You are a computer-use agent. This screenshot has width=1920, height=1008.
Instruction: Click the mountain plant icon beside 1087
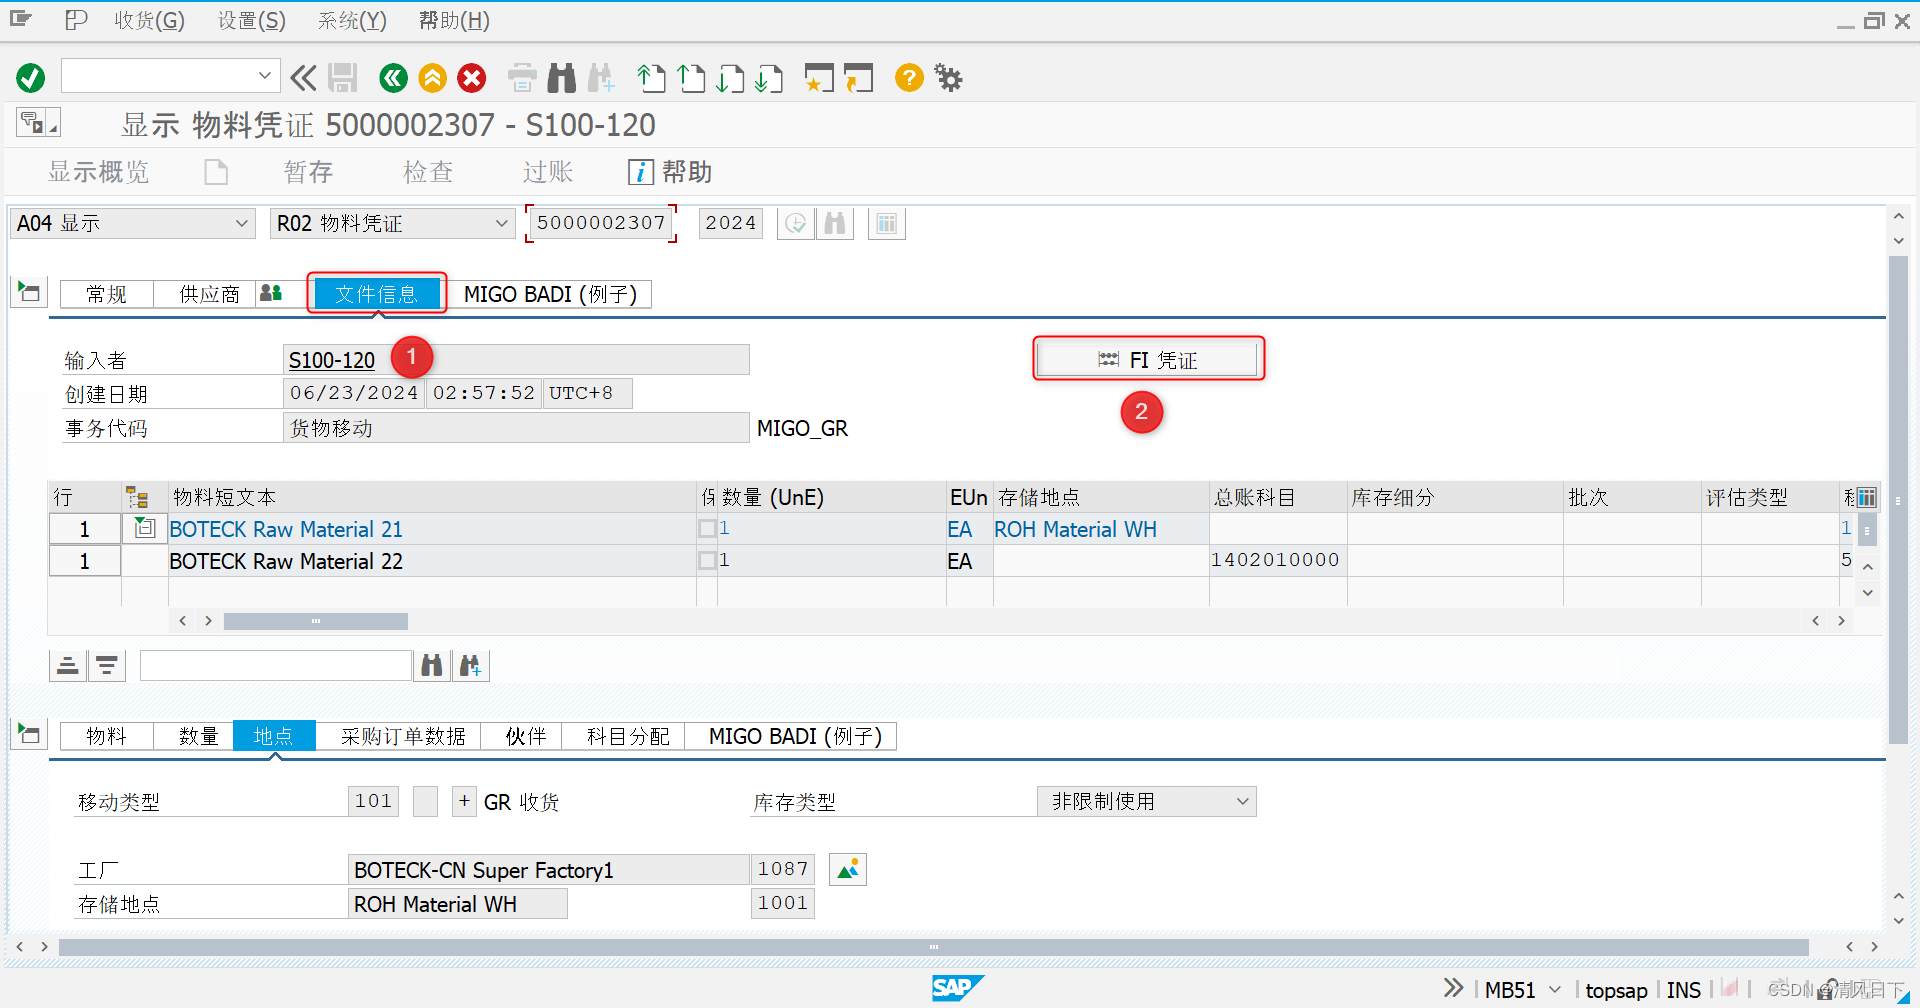[x=848, y=869]
